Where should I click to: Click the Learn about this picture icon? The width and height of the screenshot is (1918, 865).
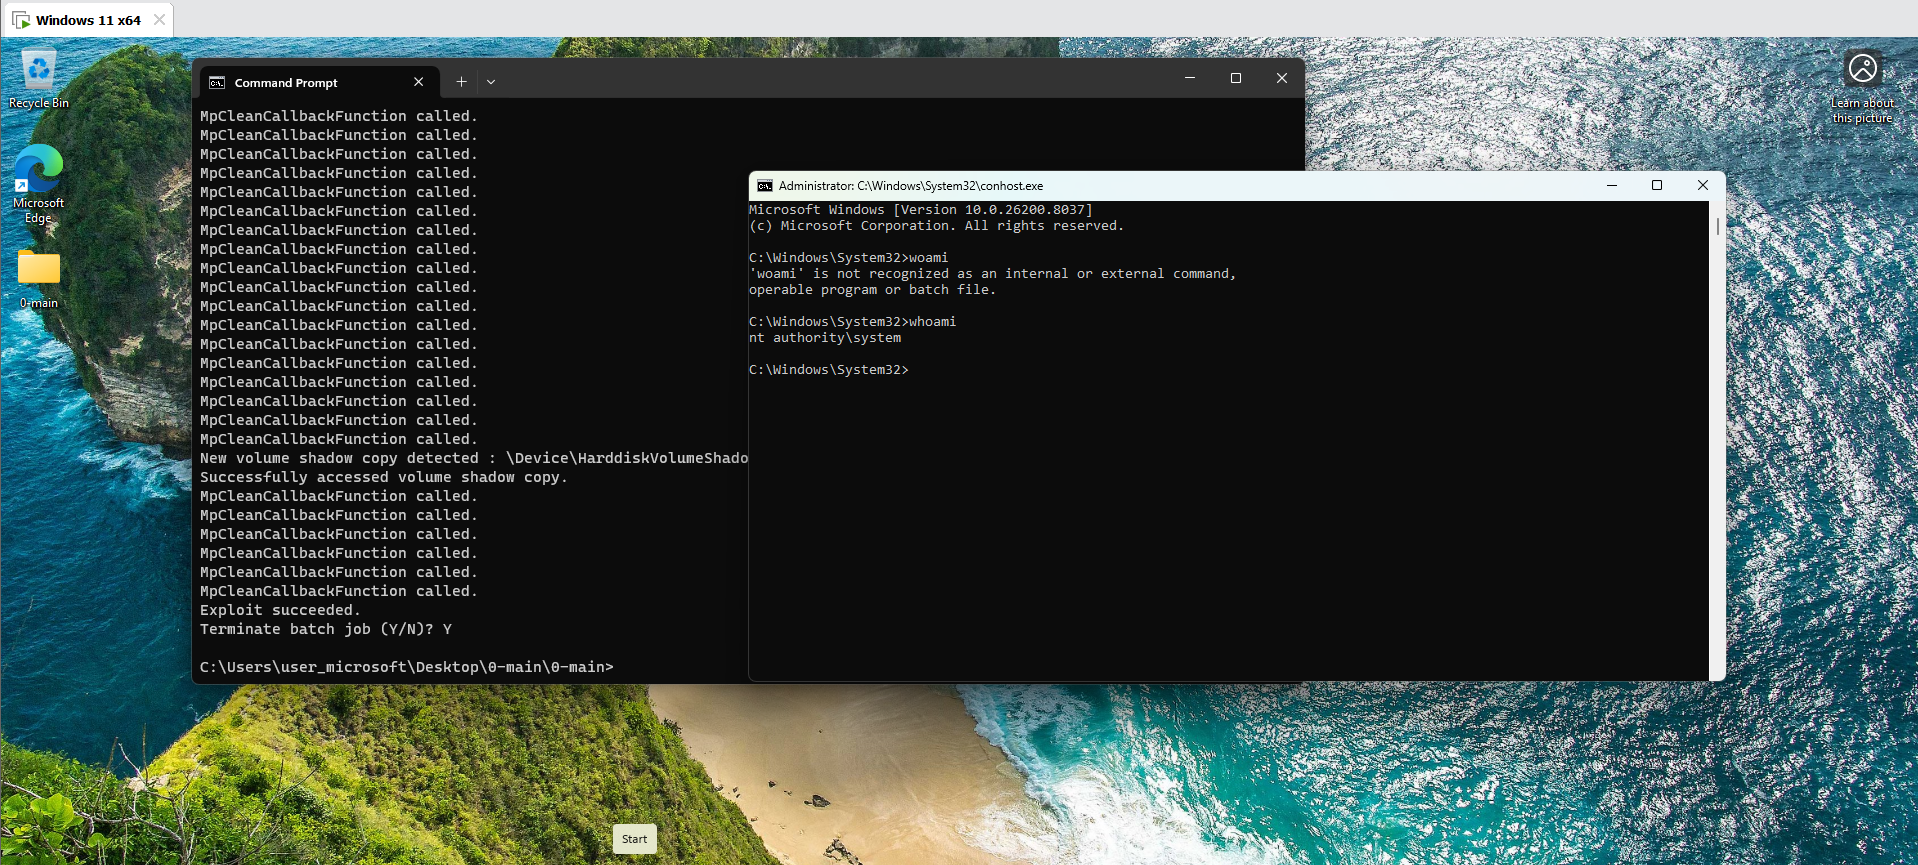(1862, 87)
